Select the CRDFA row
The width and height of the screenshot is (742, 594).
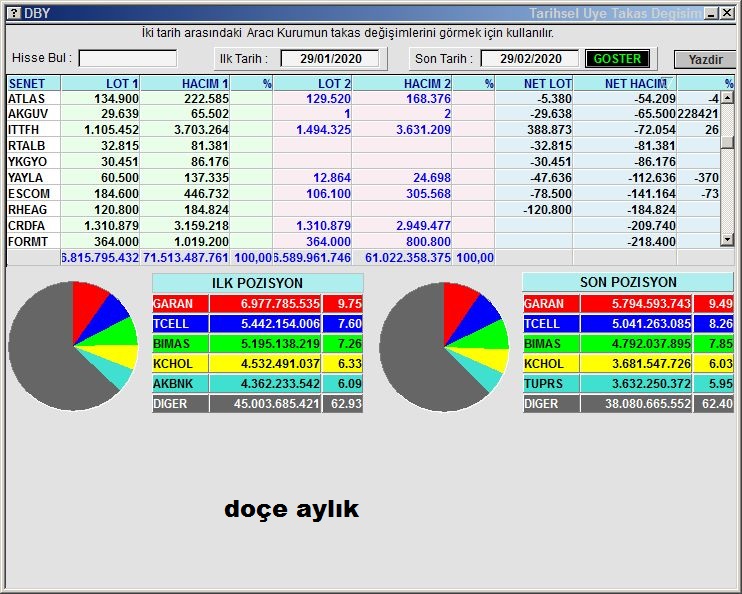363,225
